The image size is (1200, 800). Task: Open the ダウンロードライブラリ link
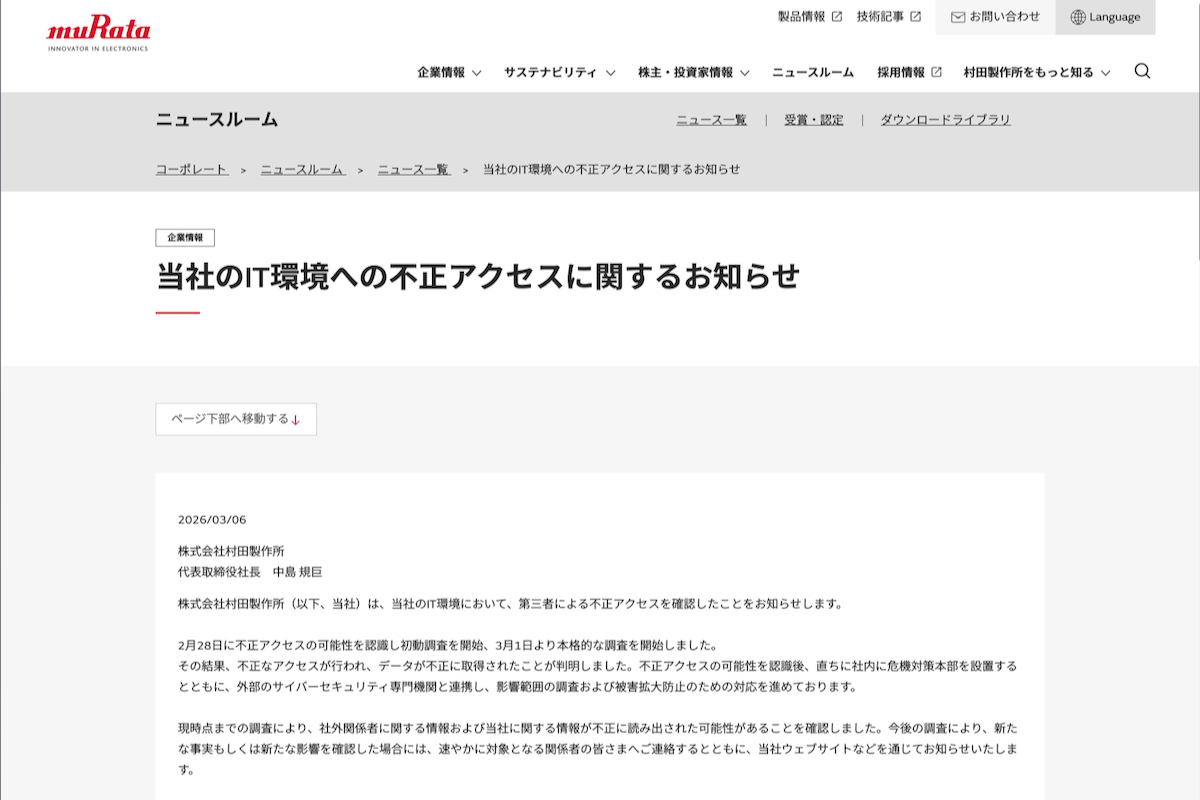pos(946,119)
